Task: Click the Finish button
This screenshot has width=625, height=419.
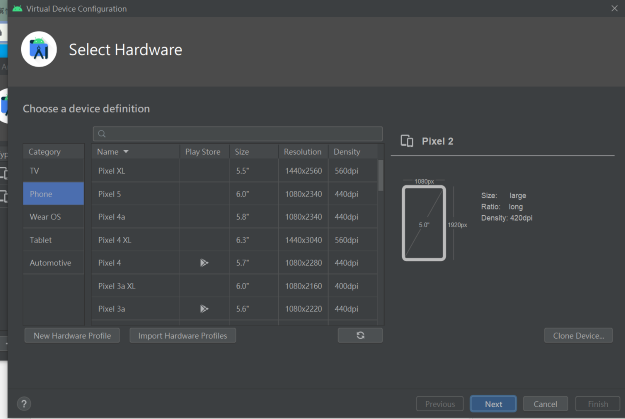Action: tap(597, 404)
